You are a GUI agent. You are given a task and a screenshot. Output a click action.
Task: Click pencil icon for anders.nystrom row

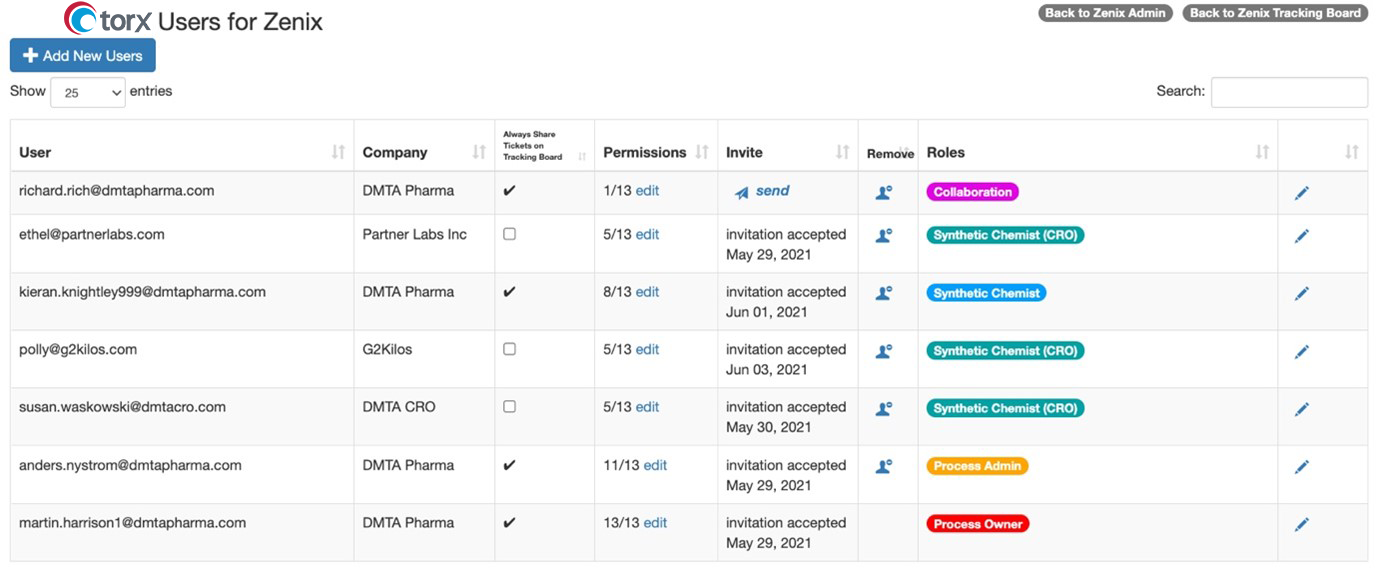click(x=1301, y=467)
